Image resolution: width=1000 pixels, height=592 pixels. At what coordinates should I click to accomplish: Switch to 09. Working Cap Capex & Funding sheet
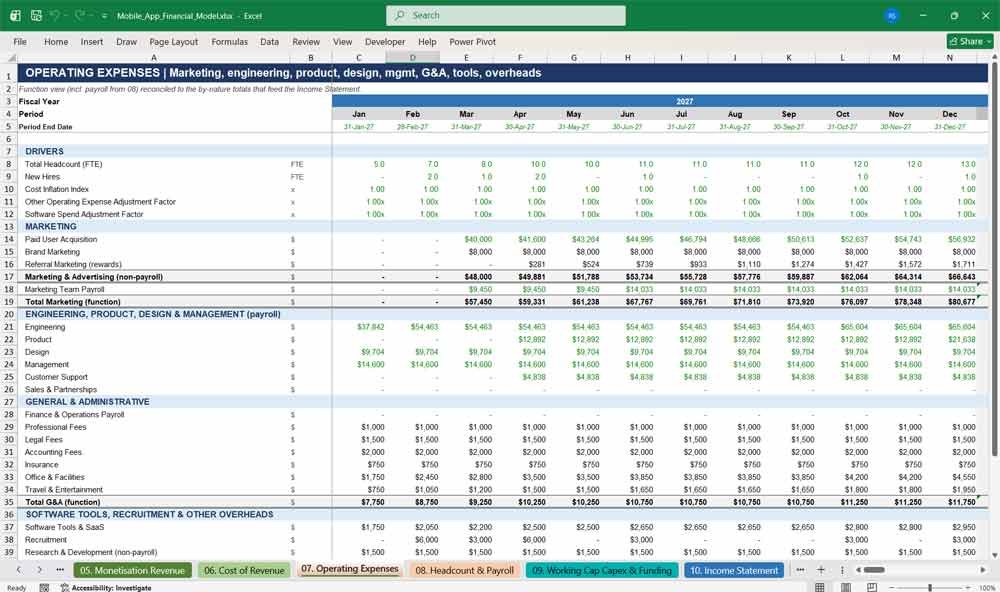tap(602, 570)
